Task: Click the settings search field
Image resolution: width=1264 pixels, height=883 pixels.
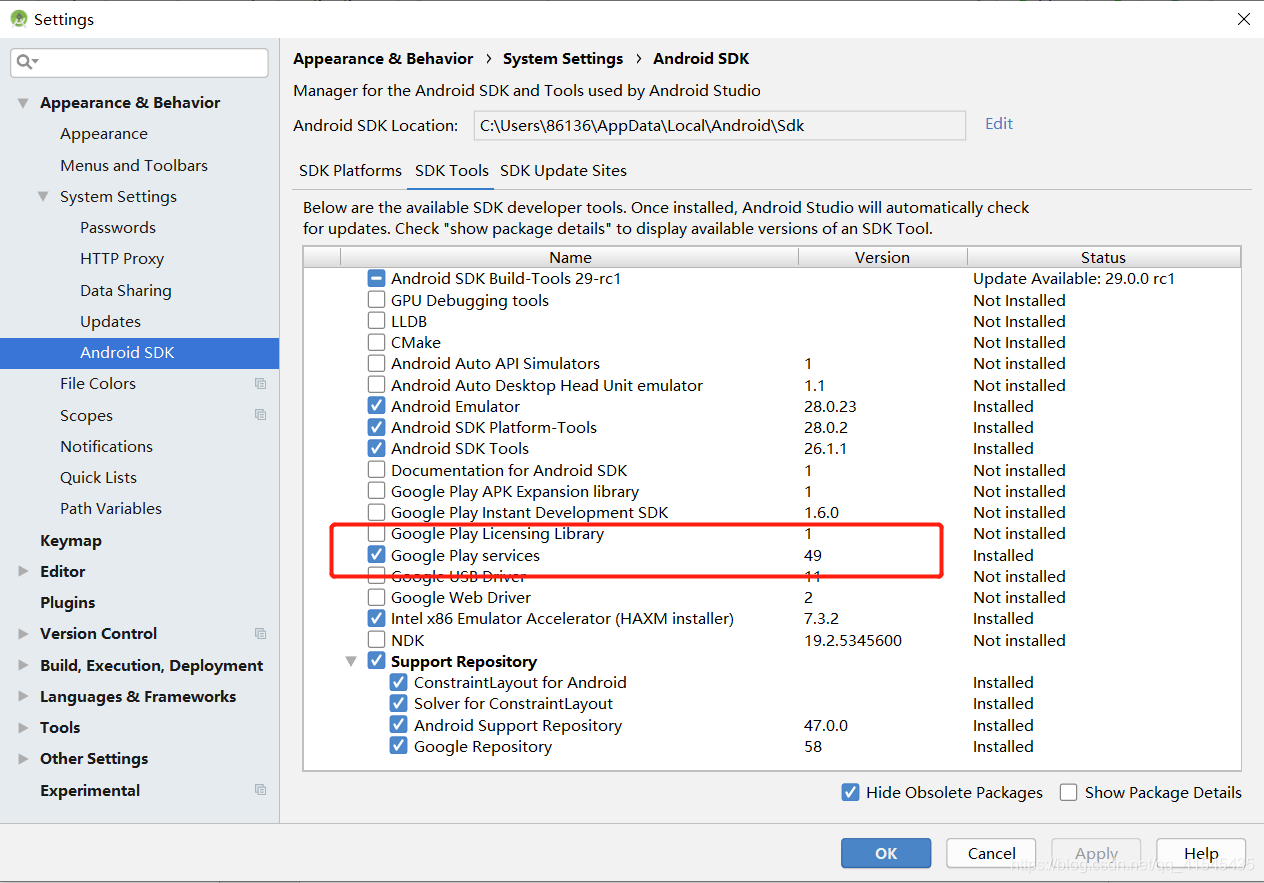Action: 140,62
